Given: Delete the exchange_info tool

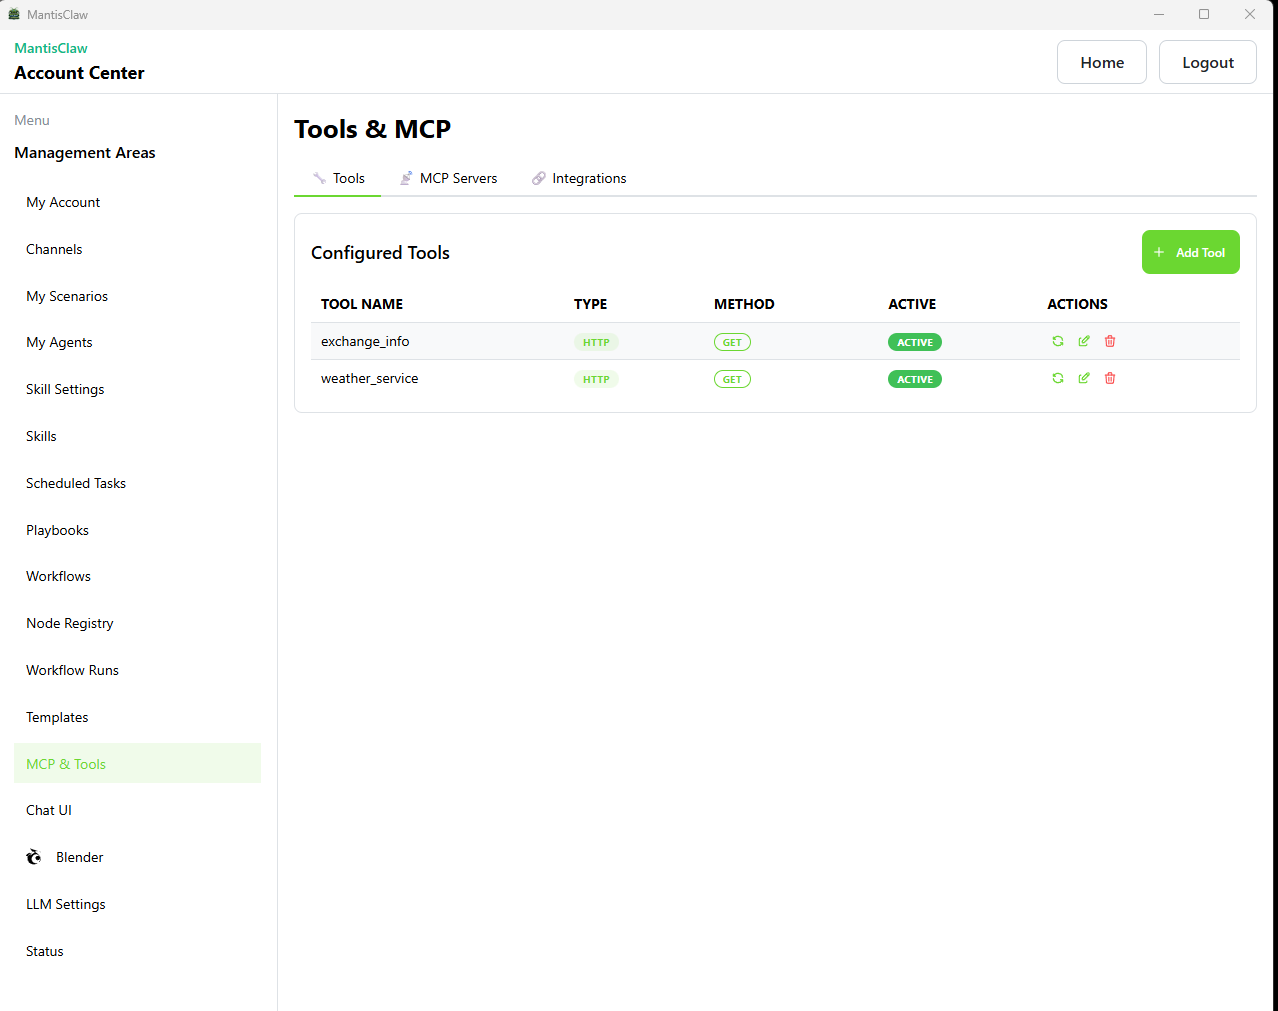Looking at the screenshot, I should (x=1110, y=341).
